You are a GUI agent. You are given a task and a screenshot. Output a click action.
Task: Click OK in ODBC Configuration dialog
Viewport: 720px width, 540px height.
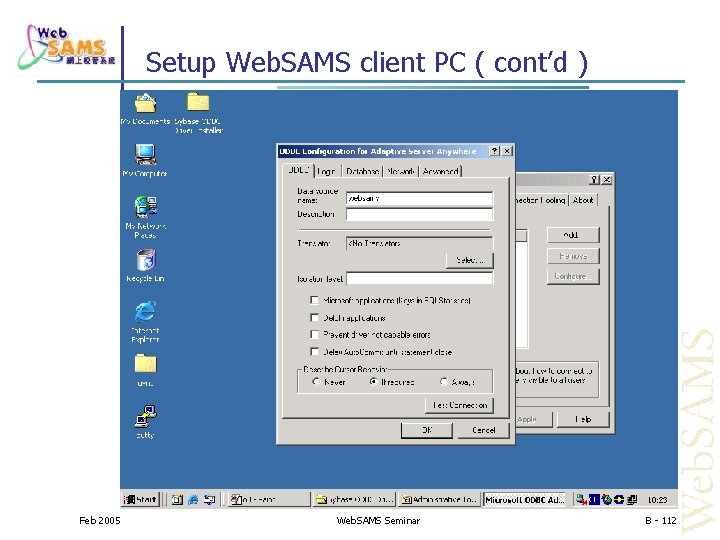[427, 430]
